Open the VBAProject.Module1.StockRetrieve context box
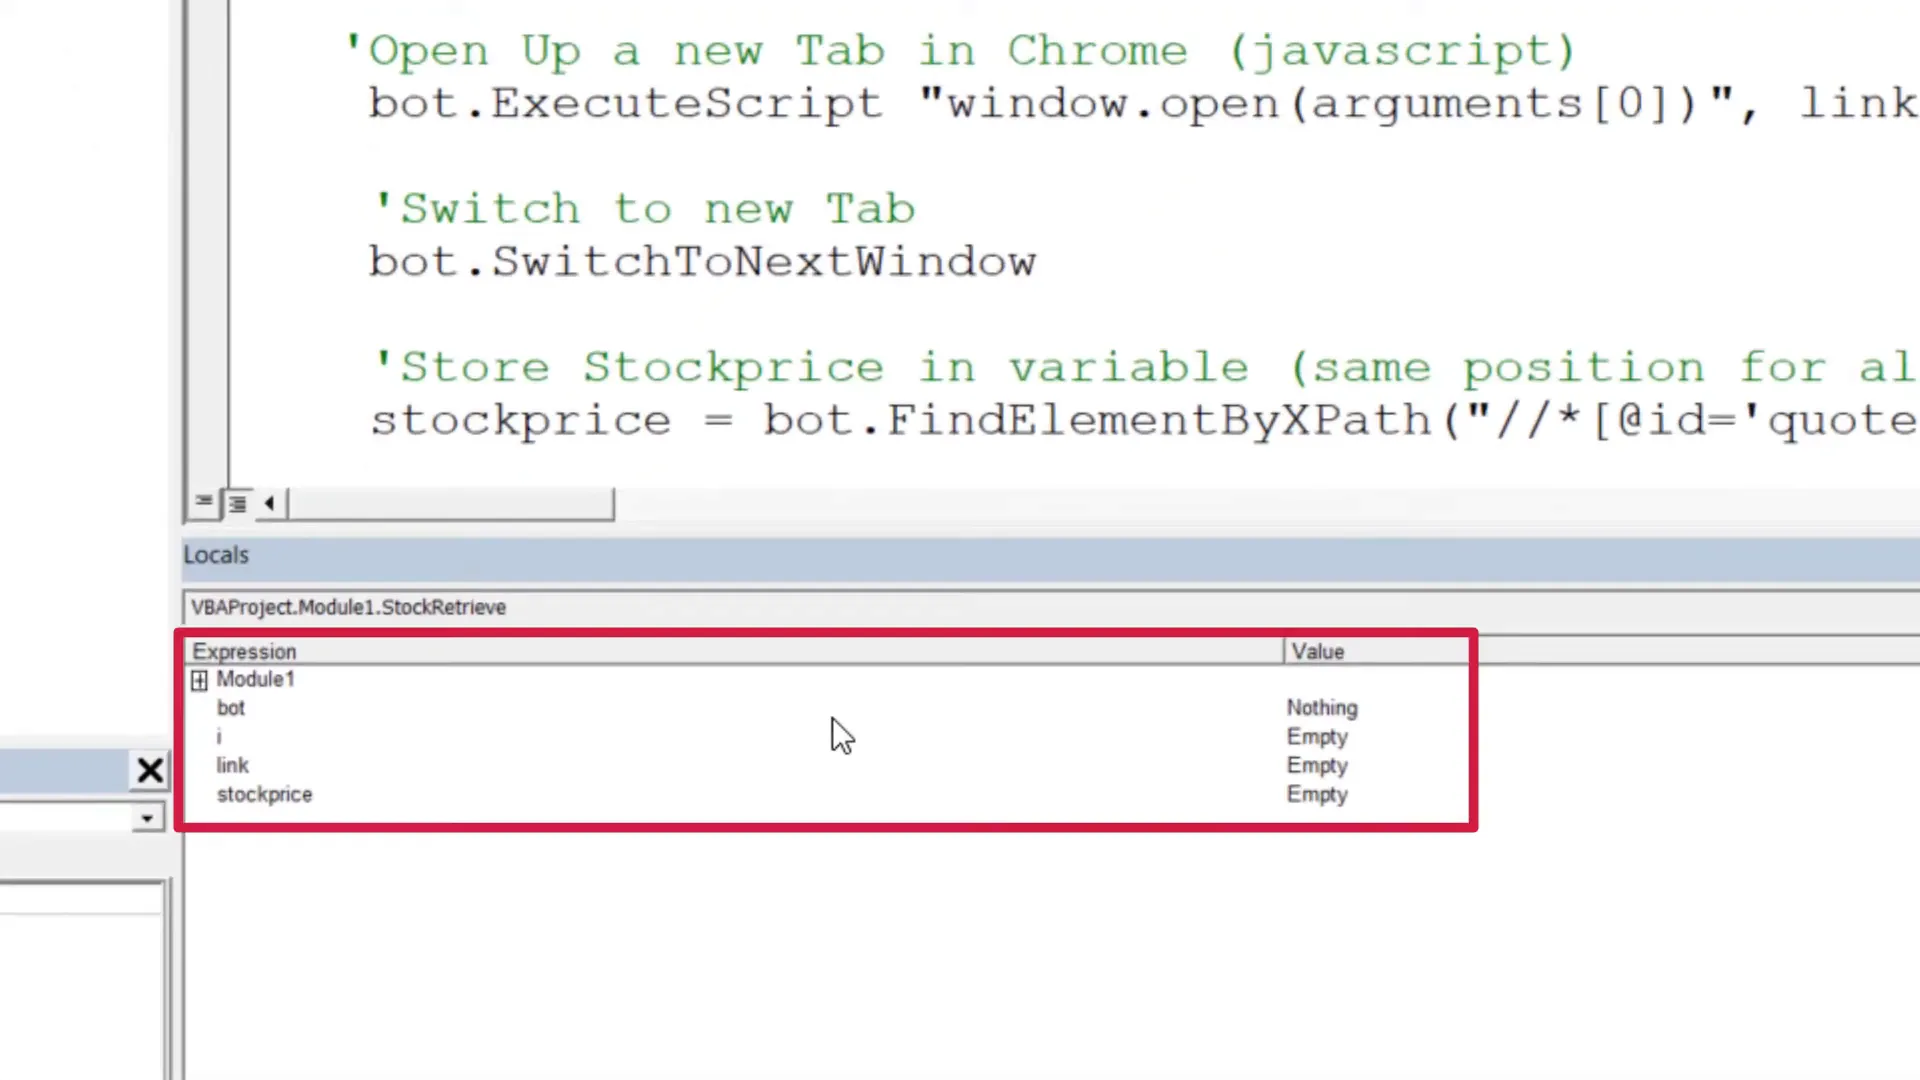 pos(348,607)
